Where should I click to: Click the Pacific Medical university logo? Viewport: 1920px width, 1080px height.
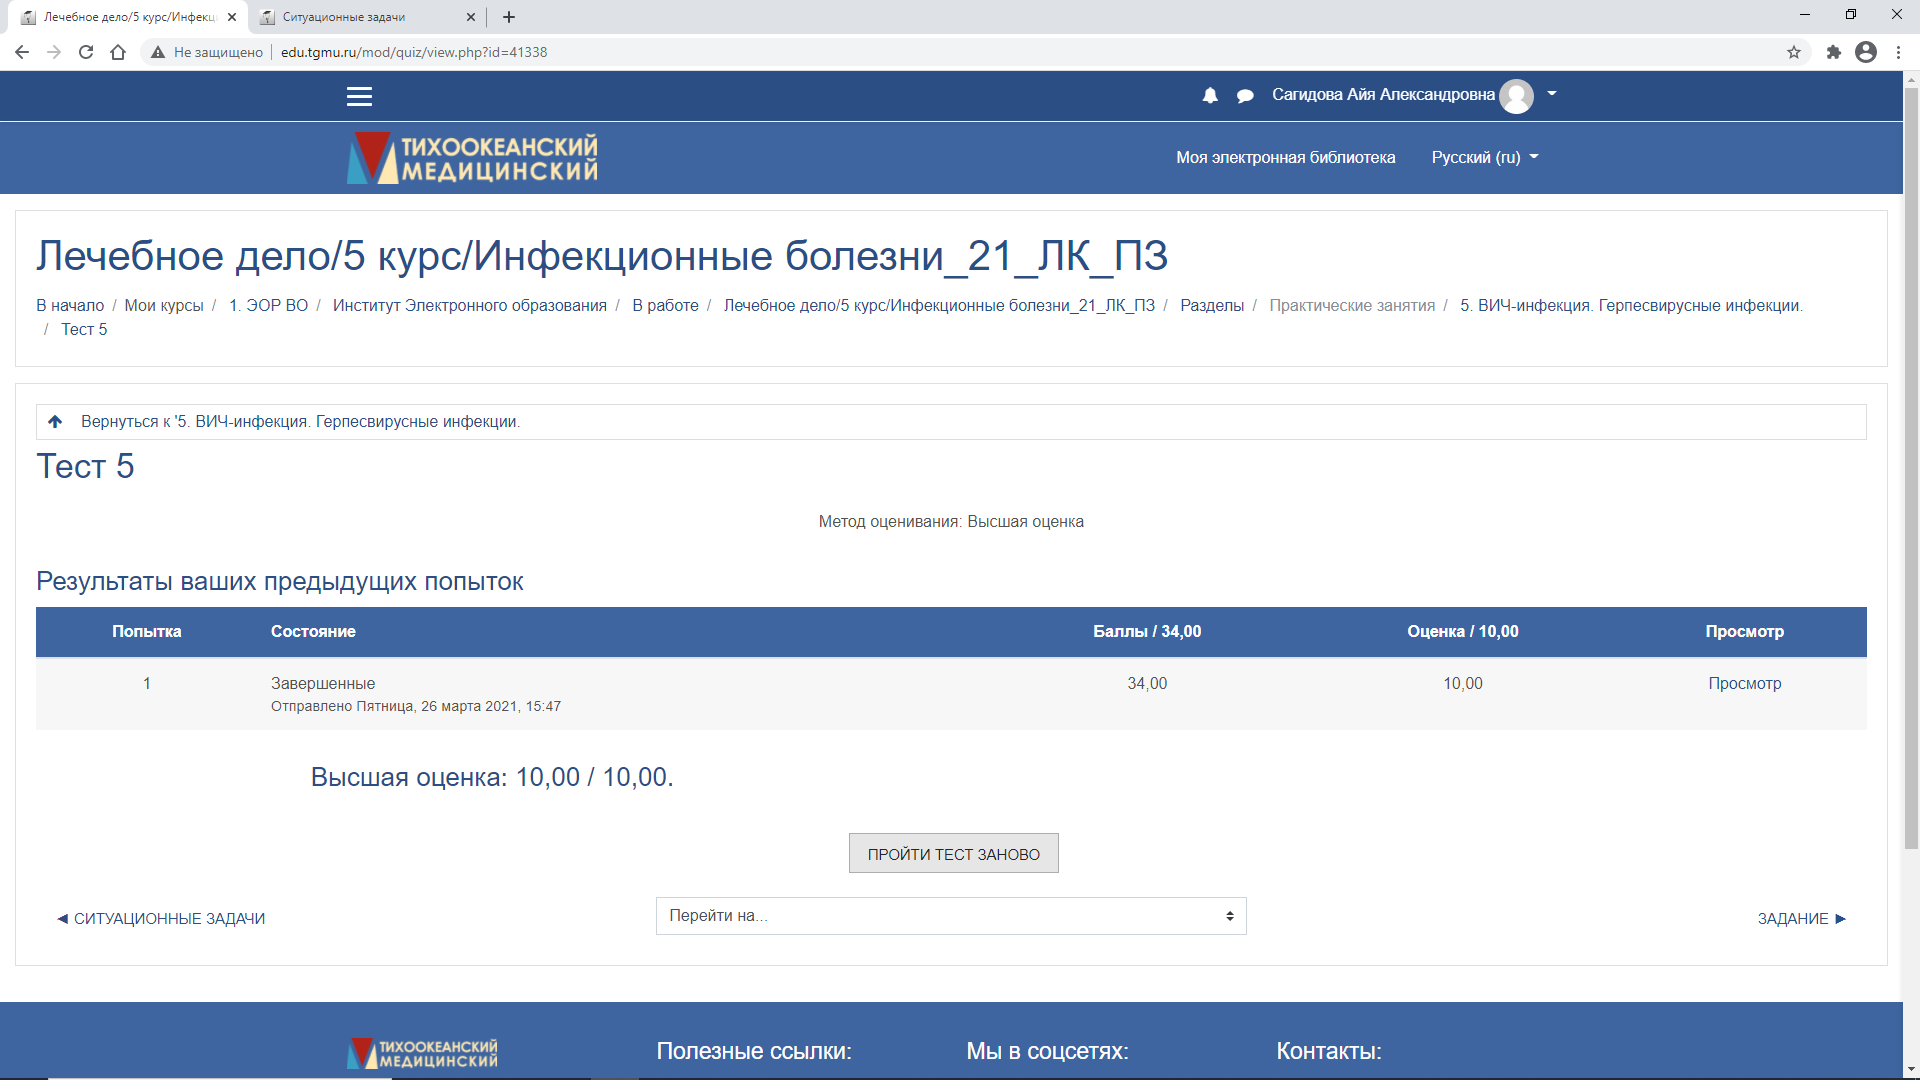point(472,158)
